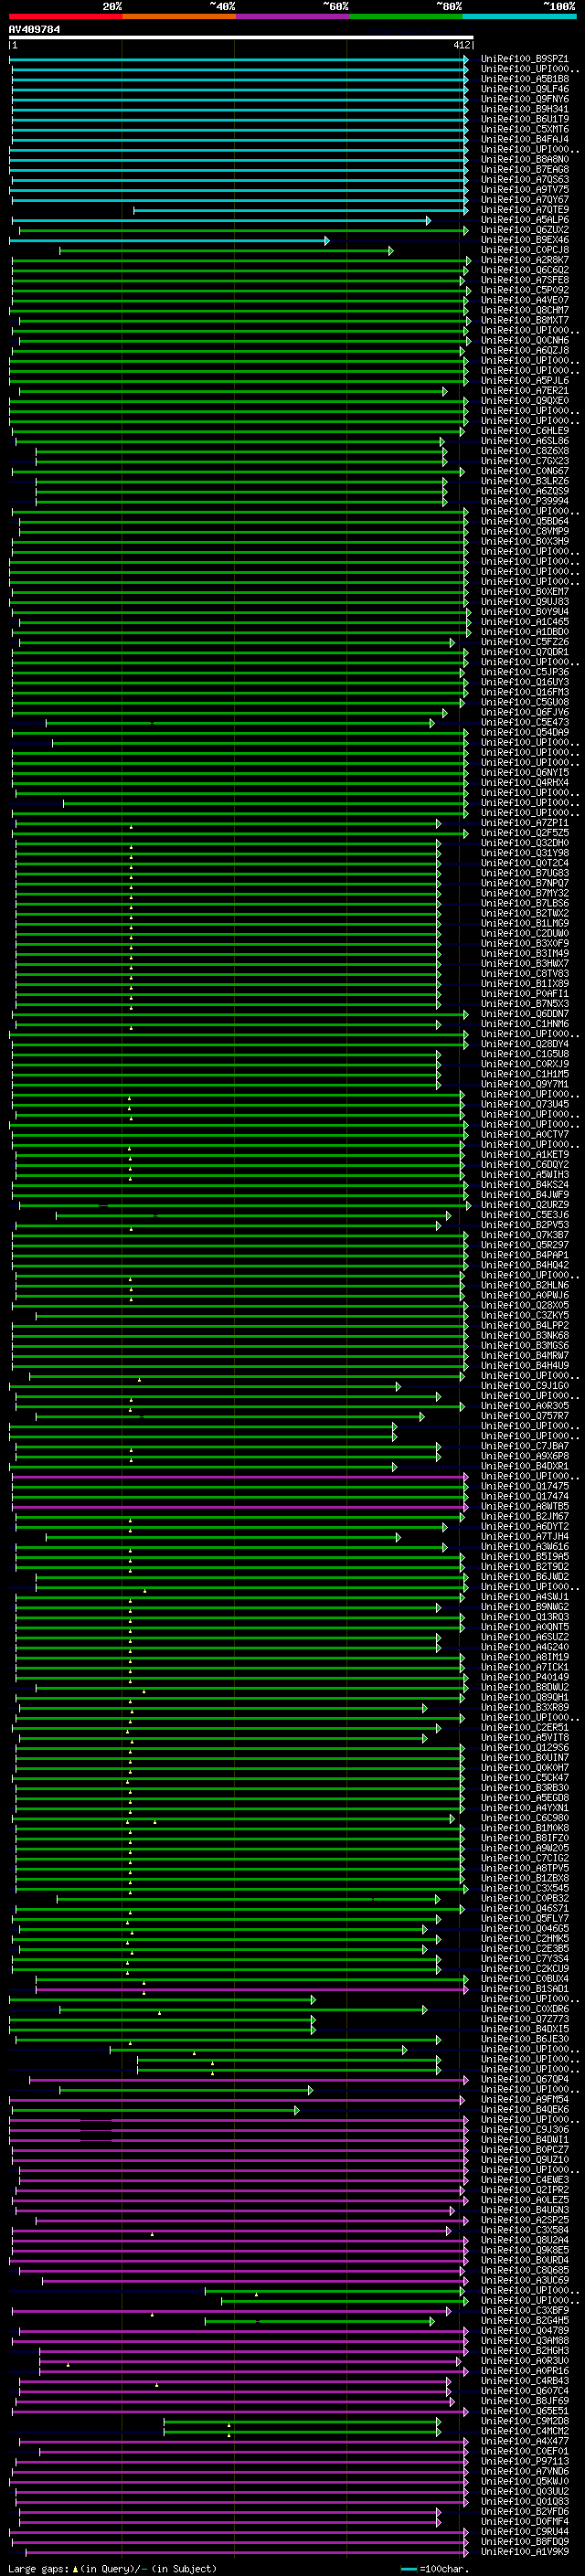Select the UniRef100_A7TJH4 entry
Screen dimensions: 585x2576
click(525, 1537)
